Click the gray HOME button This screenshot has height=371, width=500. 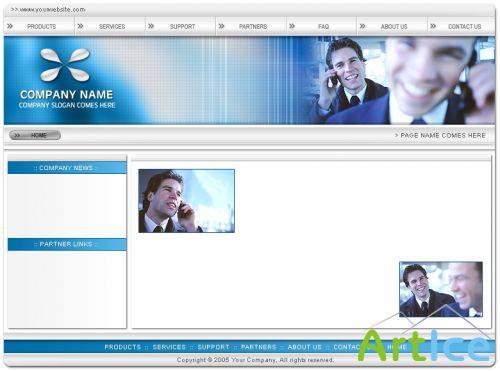pyautogui.click(x=35, y=135)
